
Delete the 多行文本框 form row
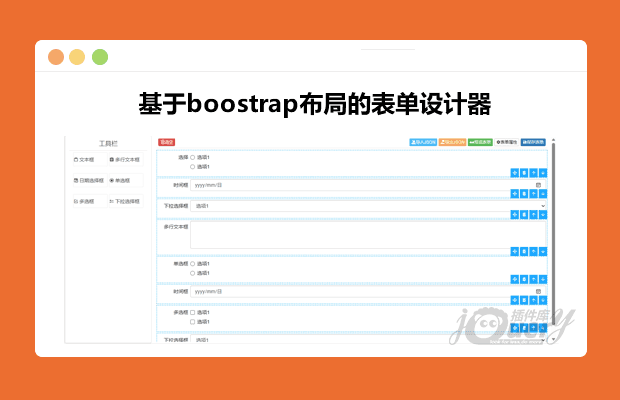524,251
